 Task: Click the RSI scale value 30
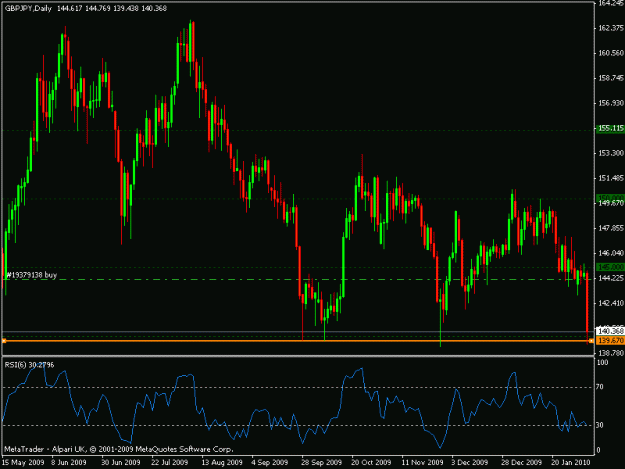coord(600,425)
